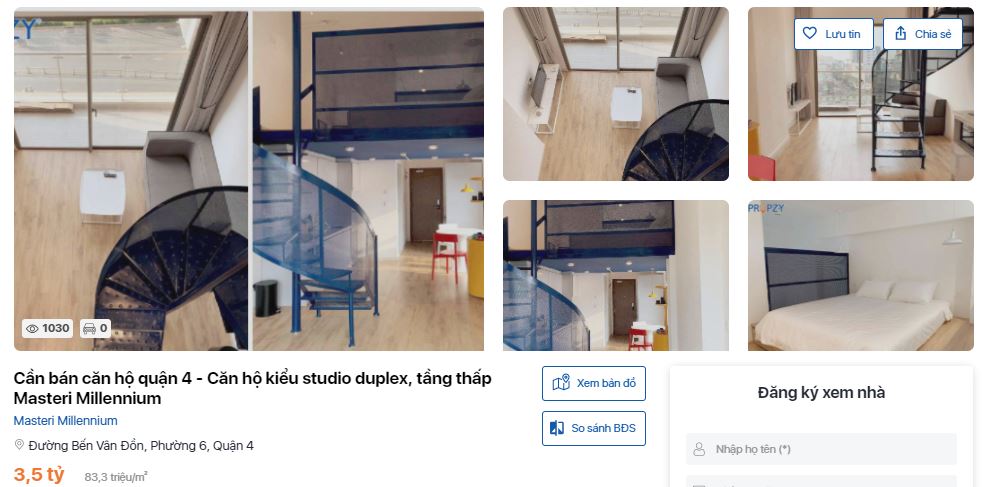
Task: View the bedroom with white bed thumbnail
Action: (x=861, y=275)
